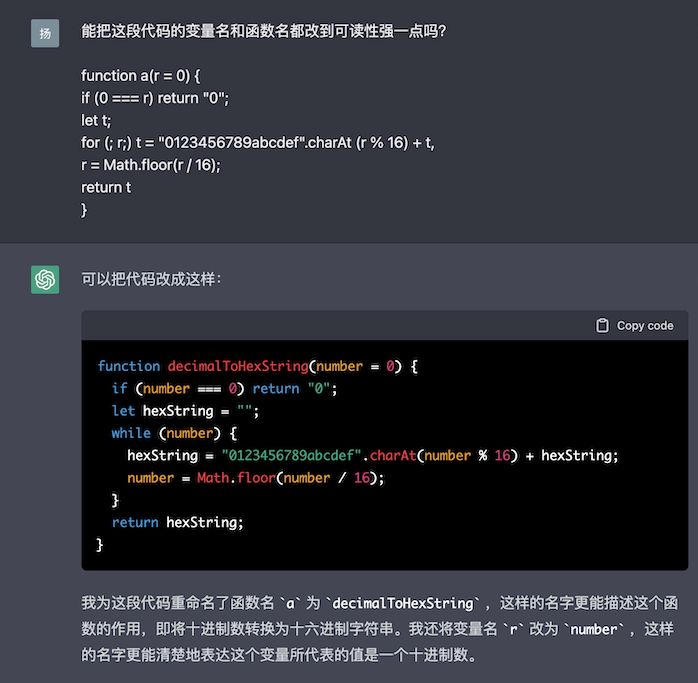Viewport: 698px width, 683px height.
Task: Click inline code decimalToHexString in explanation
Action: pos(401,603)
